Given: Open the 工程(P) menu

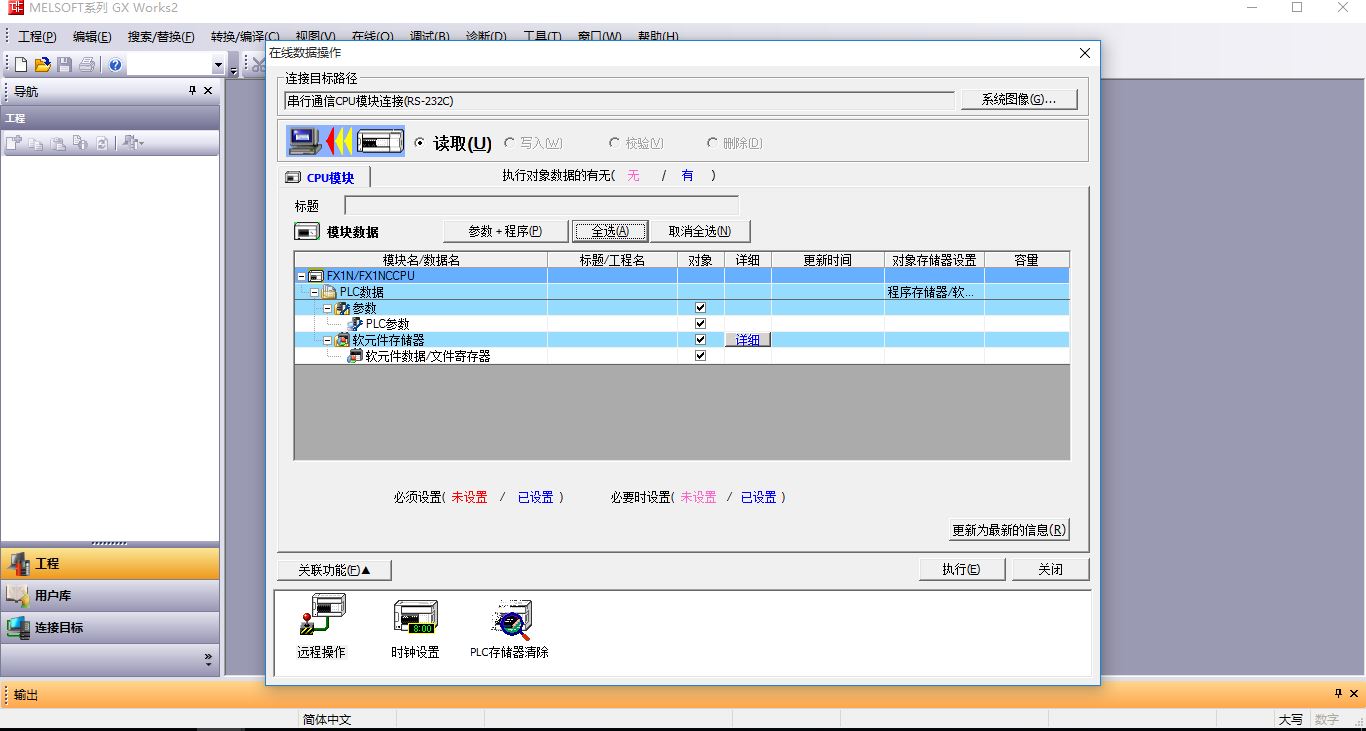Looking at the screenshot, I should tap(37, 37).
